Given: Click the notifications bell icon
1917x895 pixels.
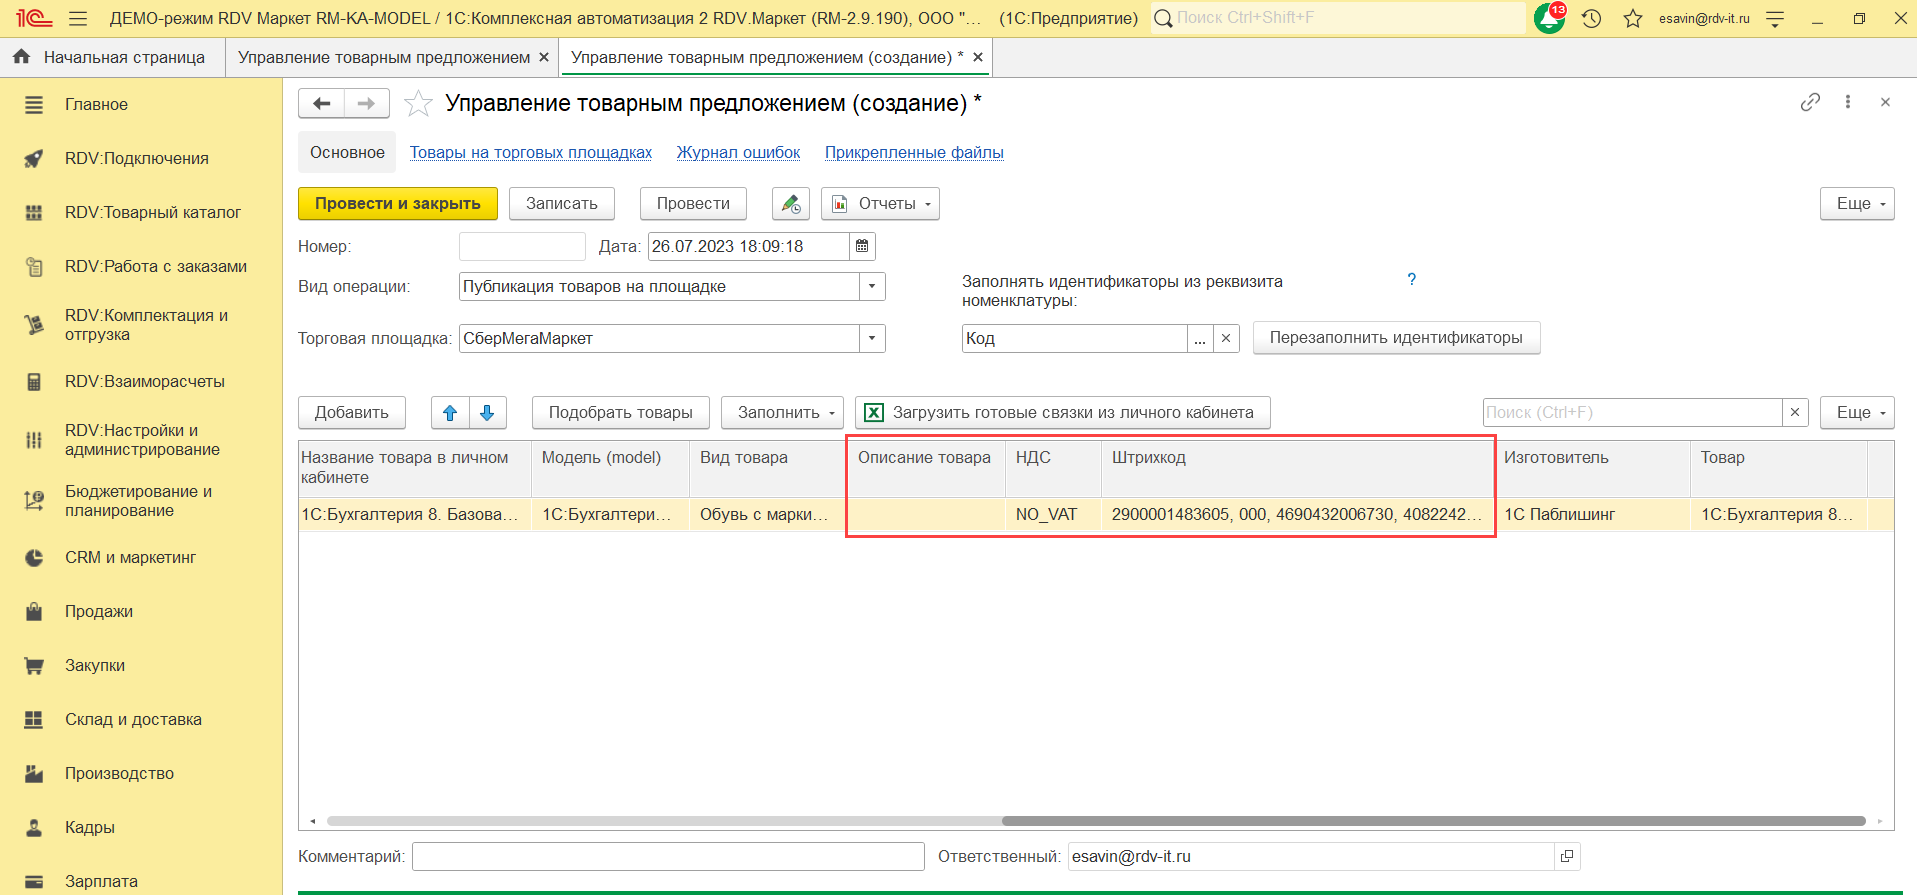Looking at the screenshot, I should click(x=1549, y=18).
